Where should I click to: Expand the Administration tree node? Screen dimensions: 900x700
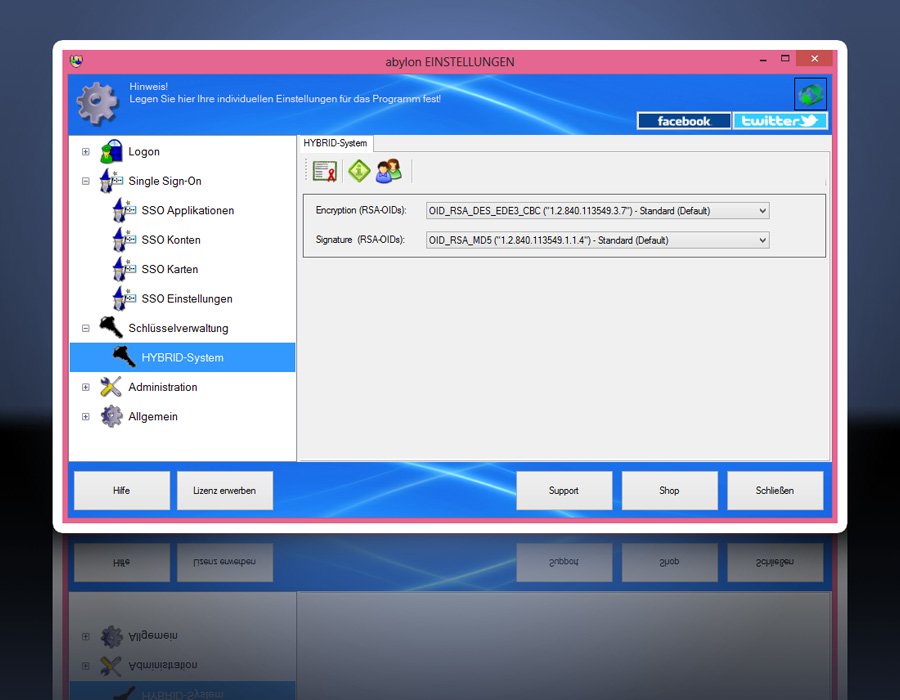86,387
